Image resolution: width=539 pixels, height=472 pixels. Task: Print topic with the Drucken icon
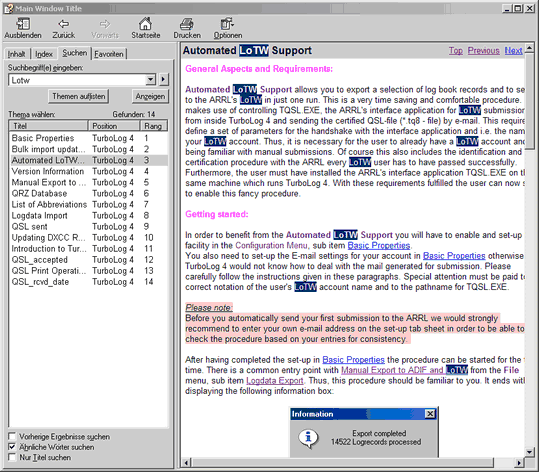point(187,24)
